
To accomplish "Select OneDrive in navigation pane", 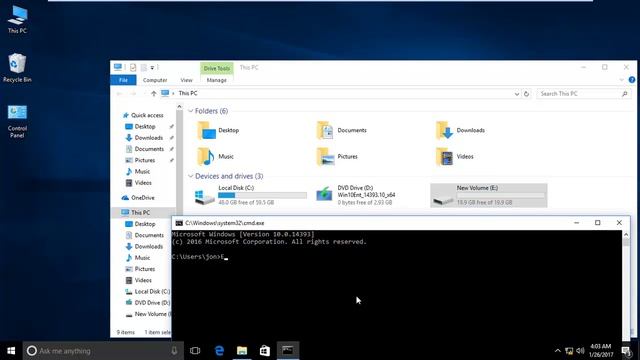I will (x=139, y=198).
